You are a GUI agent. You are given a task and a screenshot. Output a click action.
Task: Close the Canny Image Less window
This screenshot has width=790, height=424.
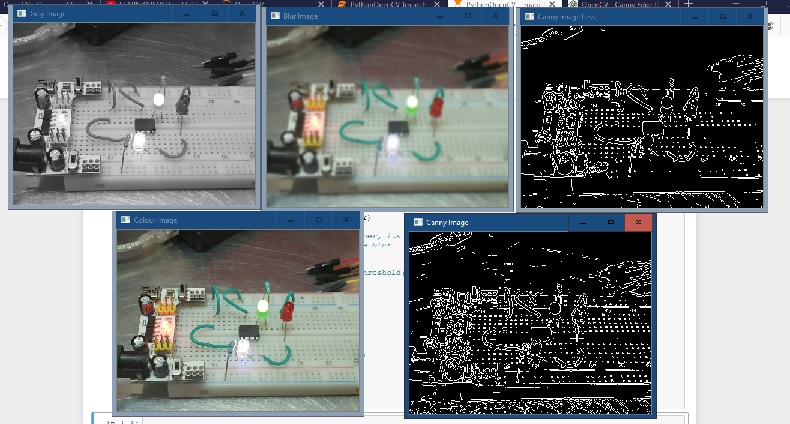coord(750,17)
